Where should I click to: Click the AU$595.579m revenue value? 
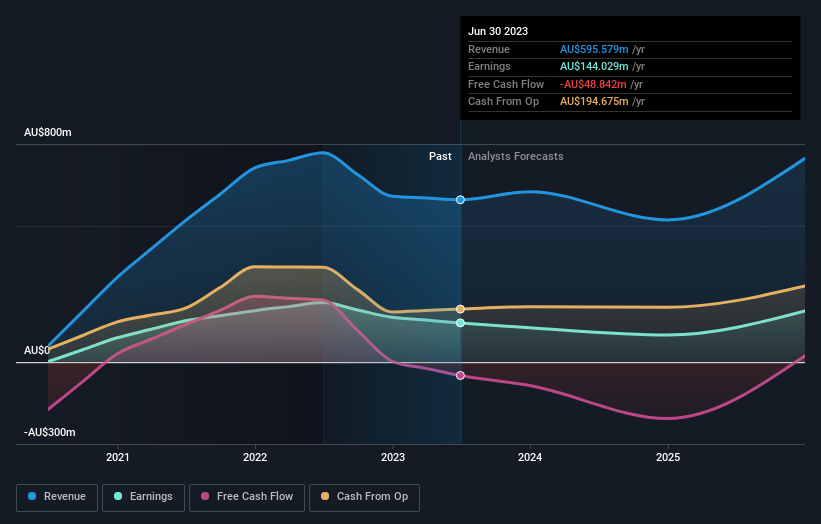[594, 49]
